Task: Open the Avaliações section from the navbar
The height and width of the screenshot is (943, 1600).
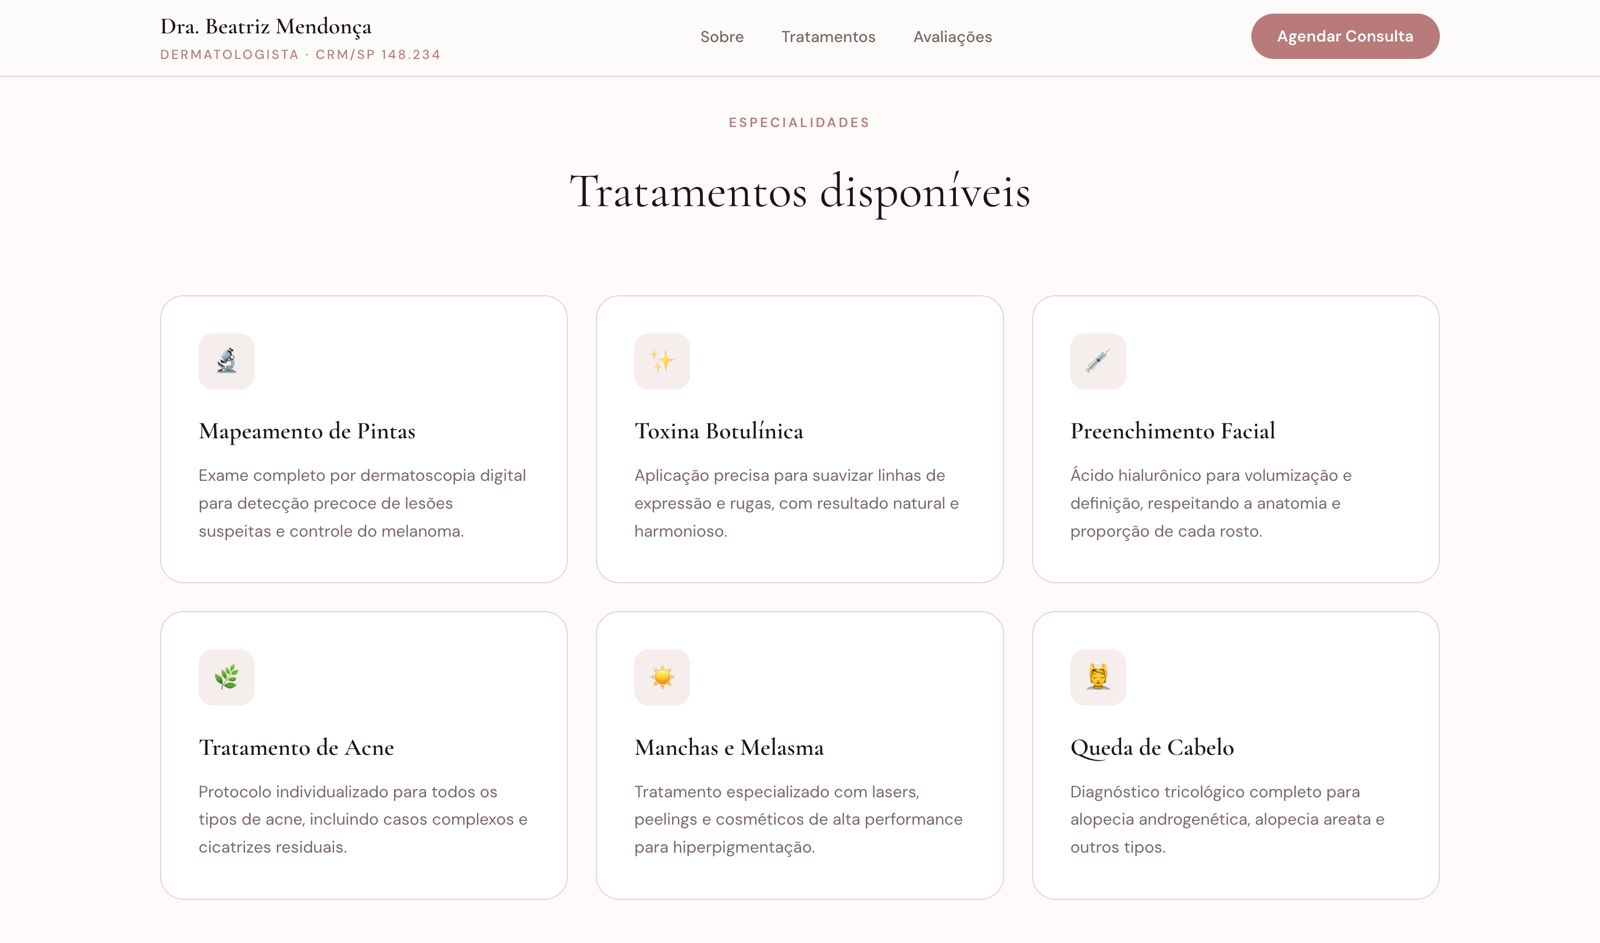Action: 952,37
